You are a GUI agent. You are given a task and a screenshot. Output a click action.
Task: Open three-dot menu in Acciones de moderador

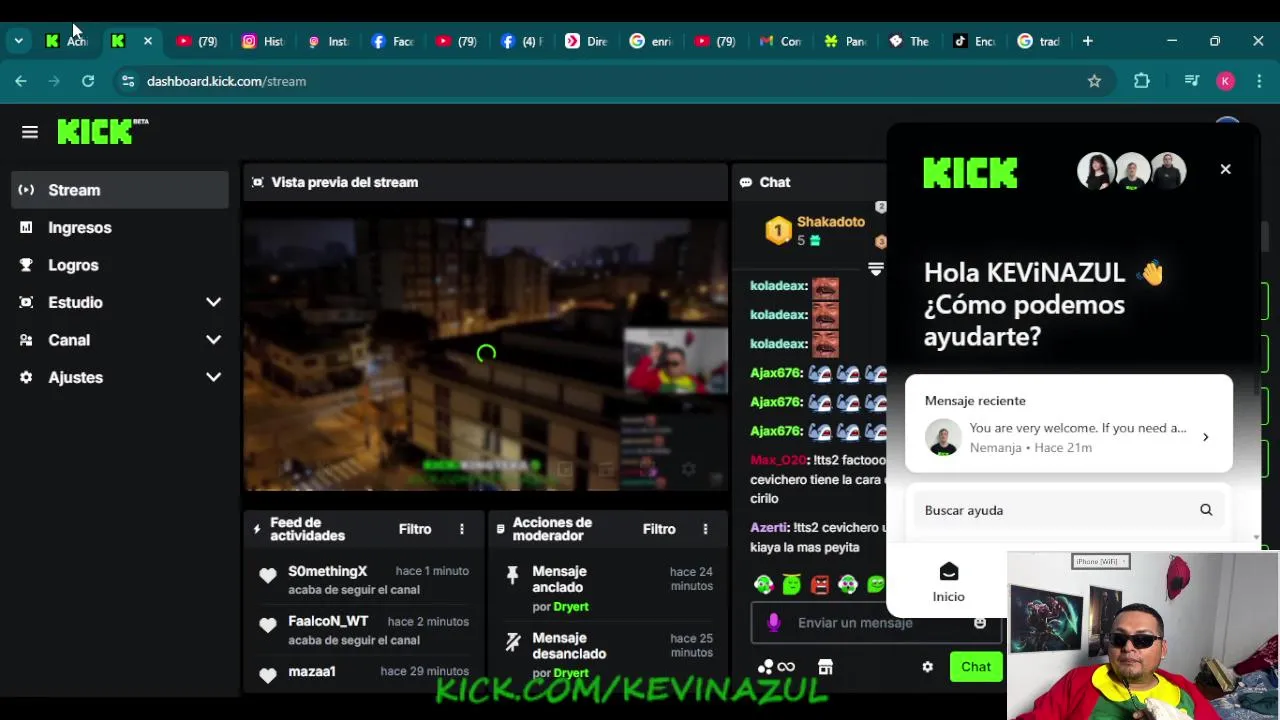(705, 529)
